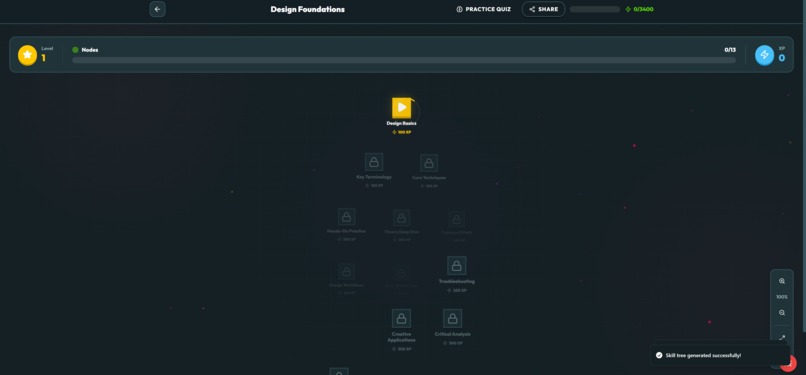Click the 0/13 nodes count
The image size is (806, 375).
[x=730, y=50]
